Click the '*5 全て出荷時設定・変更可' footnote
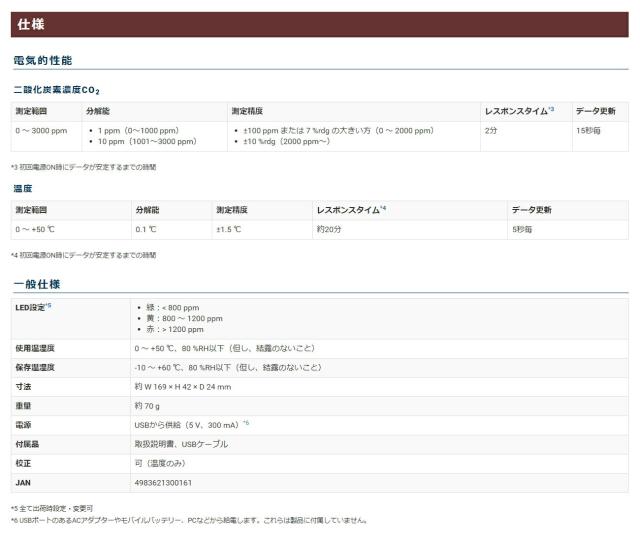Screen dimensions: 640x541 pyautogui.click(x=52, y=508)
